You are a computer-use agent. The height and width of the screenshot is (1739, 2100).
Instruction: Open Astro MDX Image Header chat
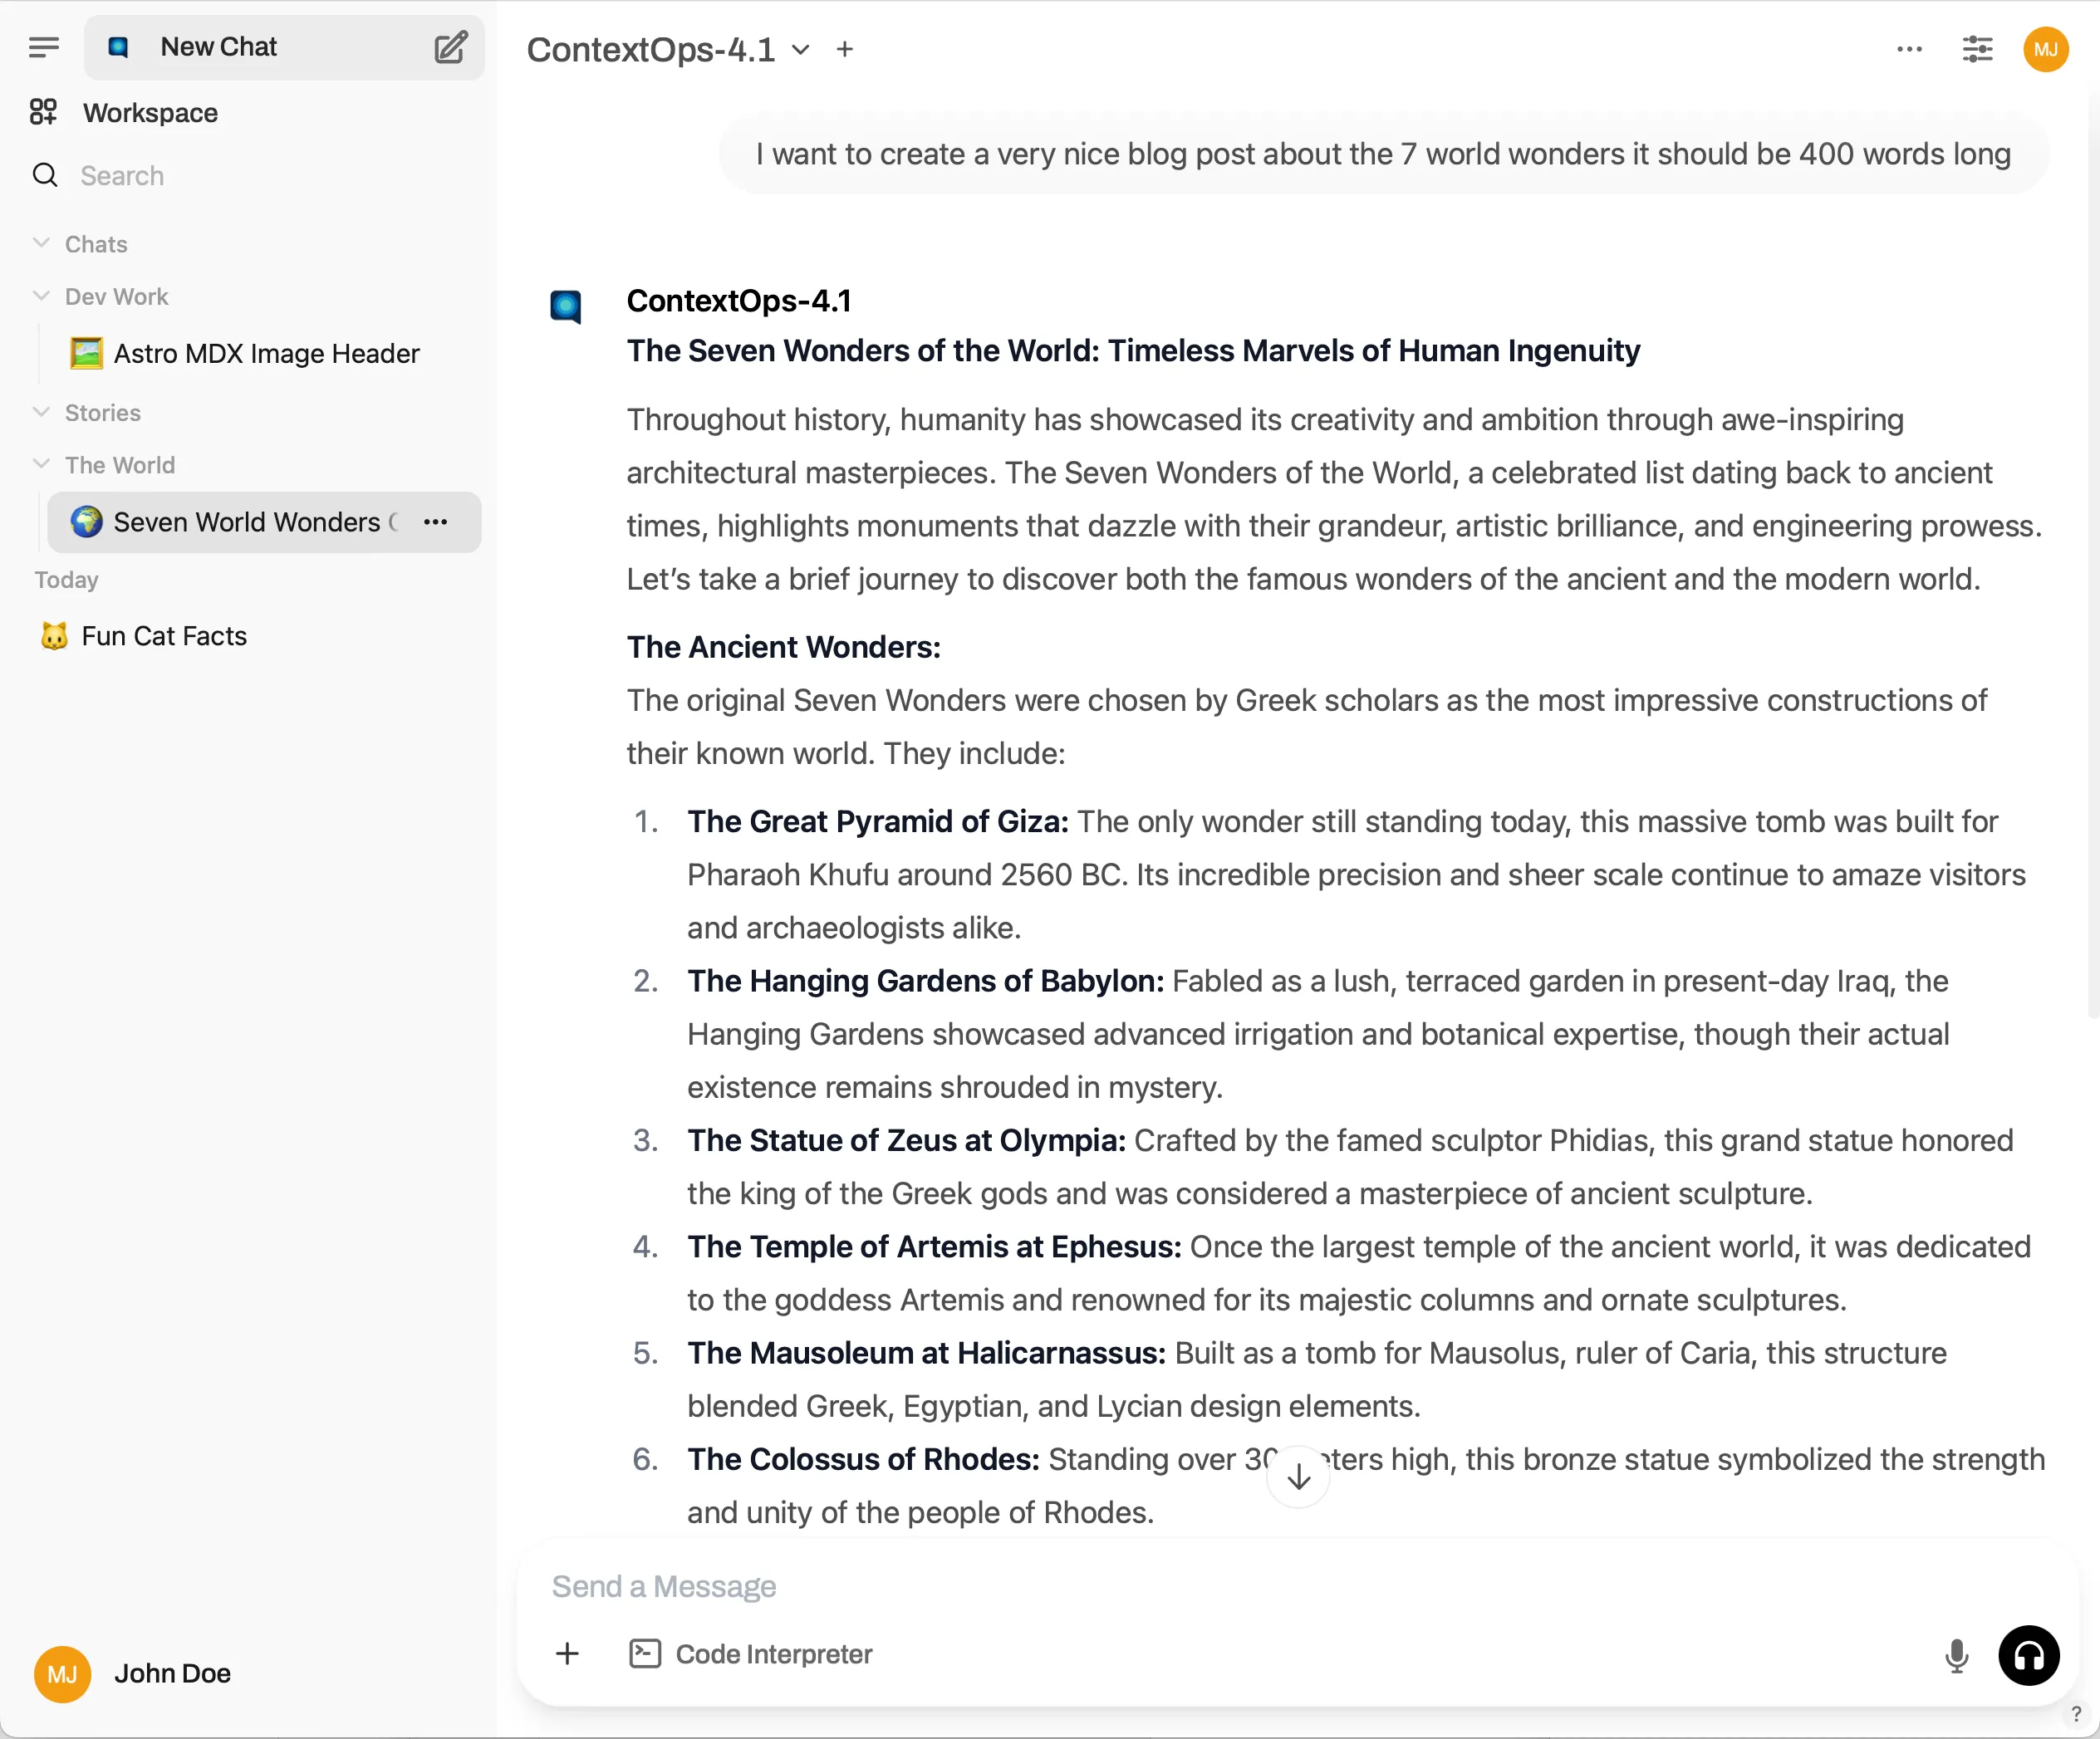pyautogui.click(x=266, y=353)
